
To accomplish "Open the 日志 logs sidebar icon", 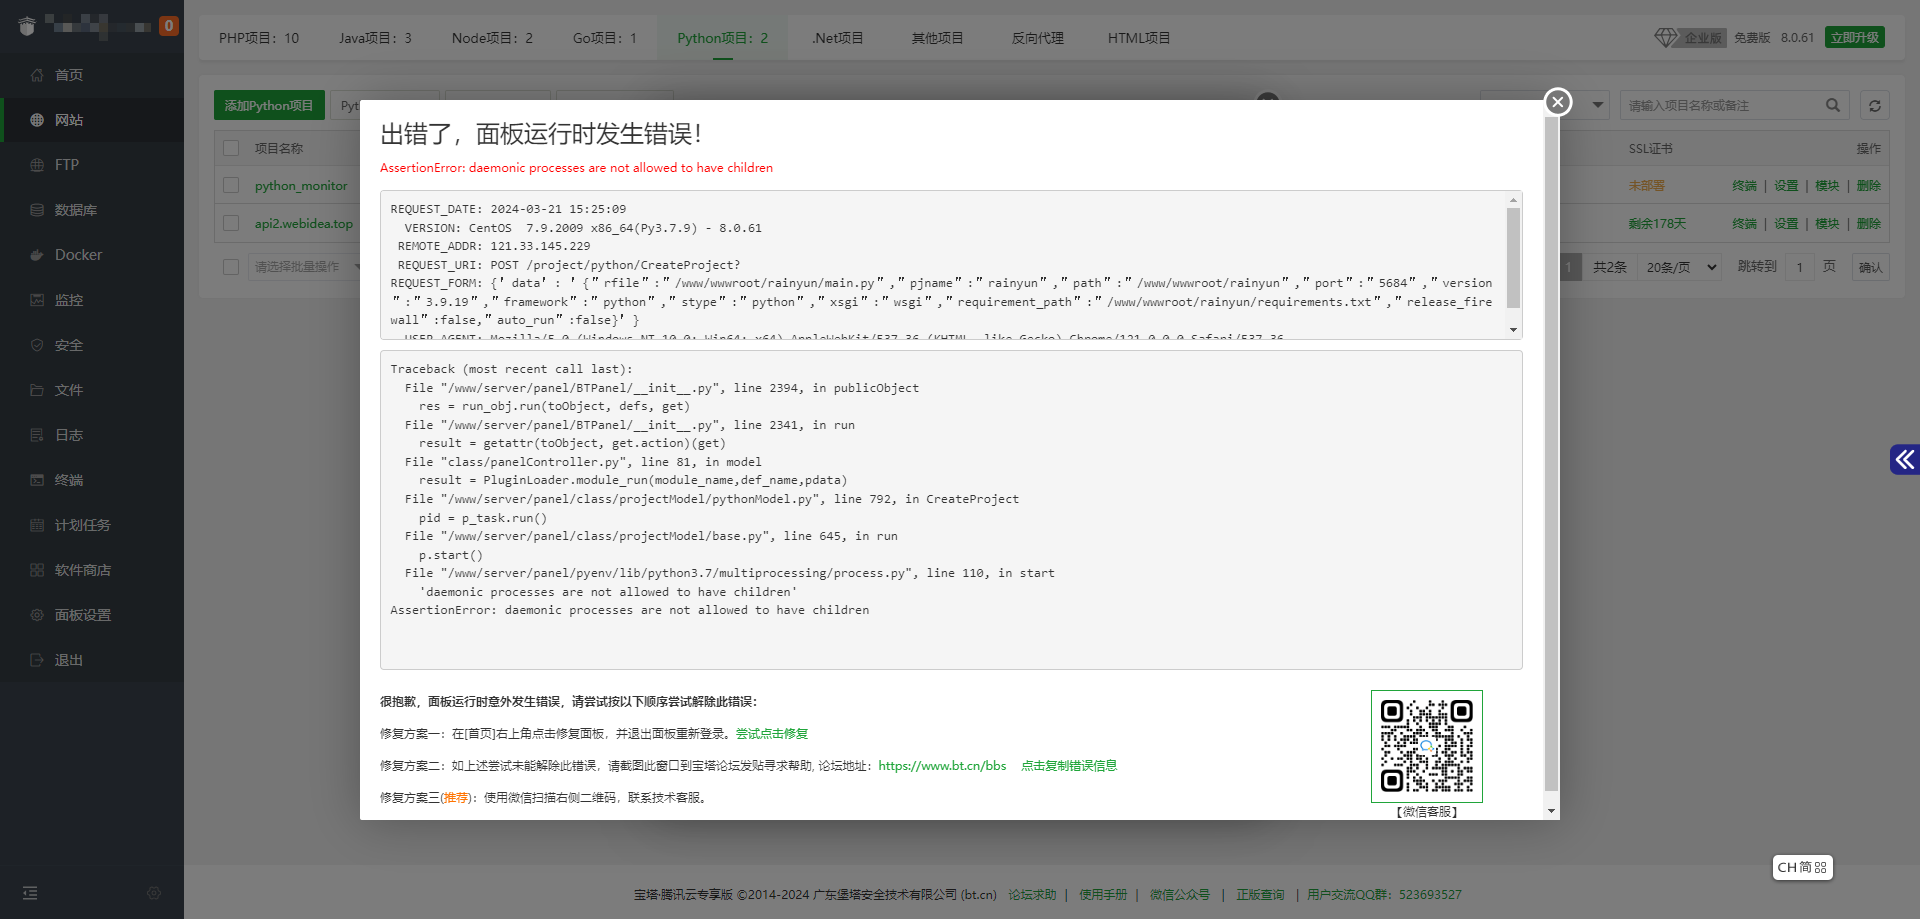I will [37, 435].
